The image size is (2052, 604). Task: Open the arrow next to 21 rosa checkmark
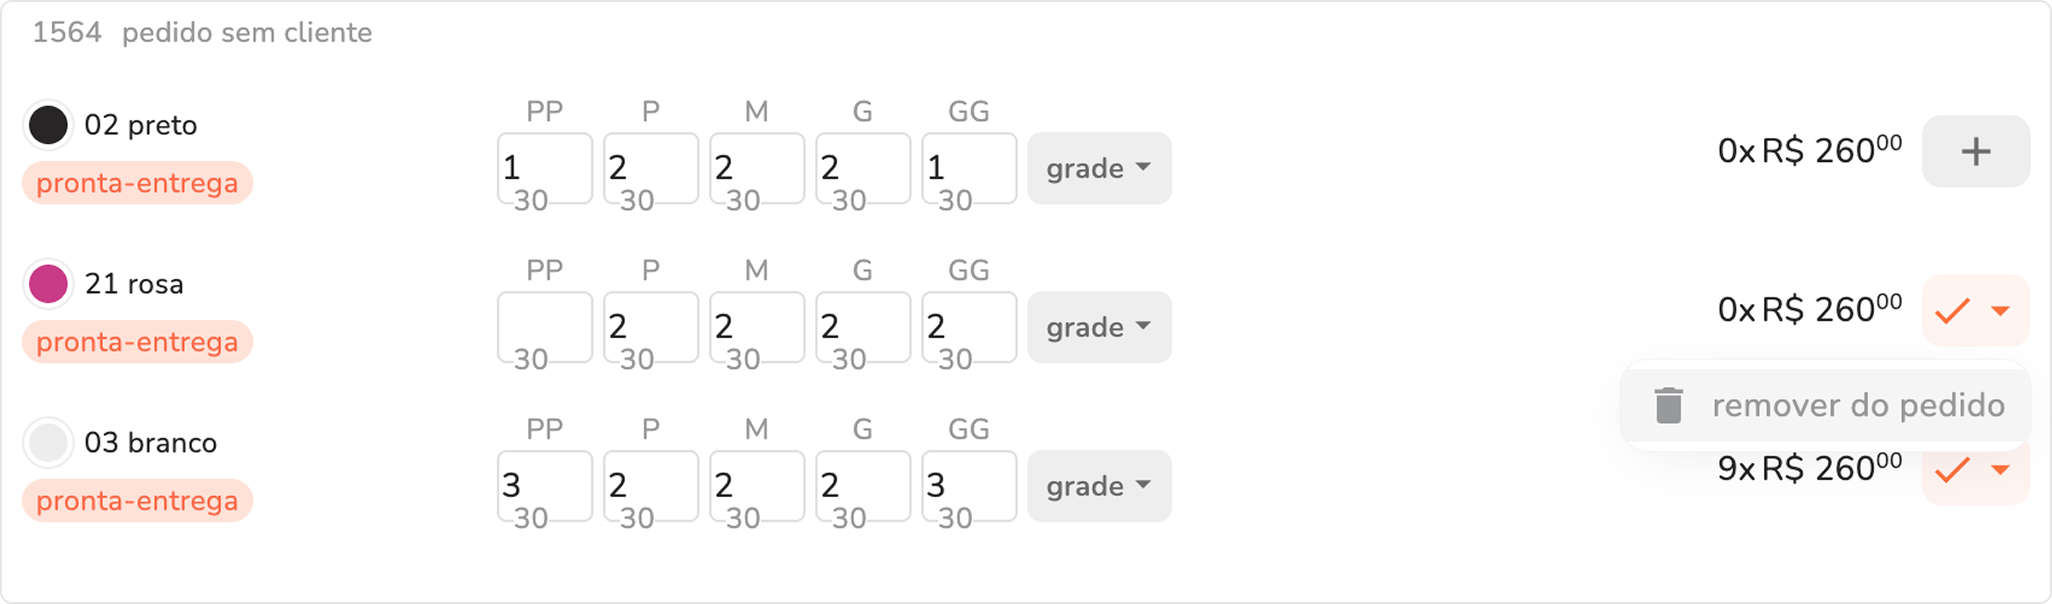tap(2001, 311)
